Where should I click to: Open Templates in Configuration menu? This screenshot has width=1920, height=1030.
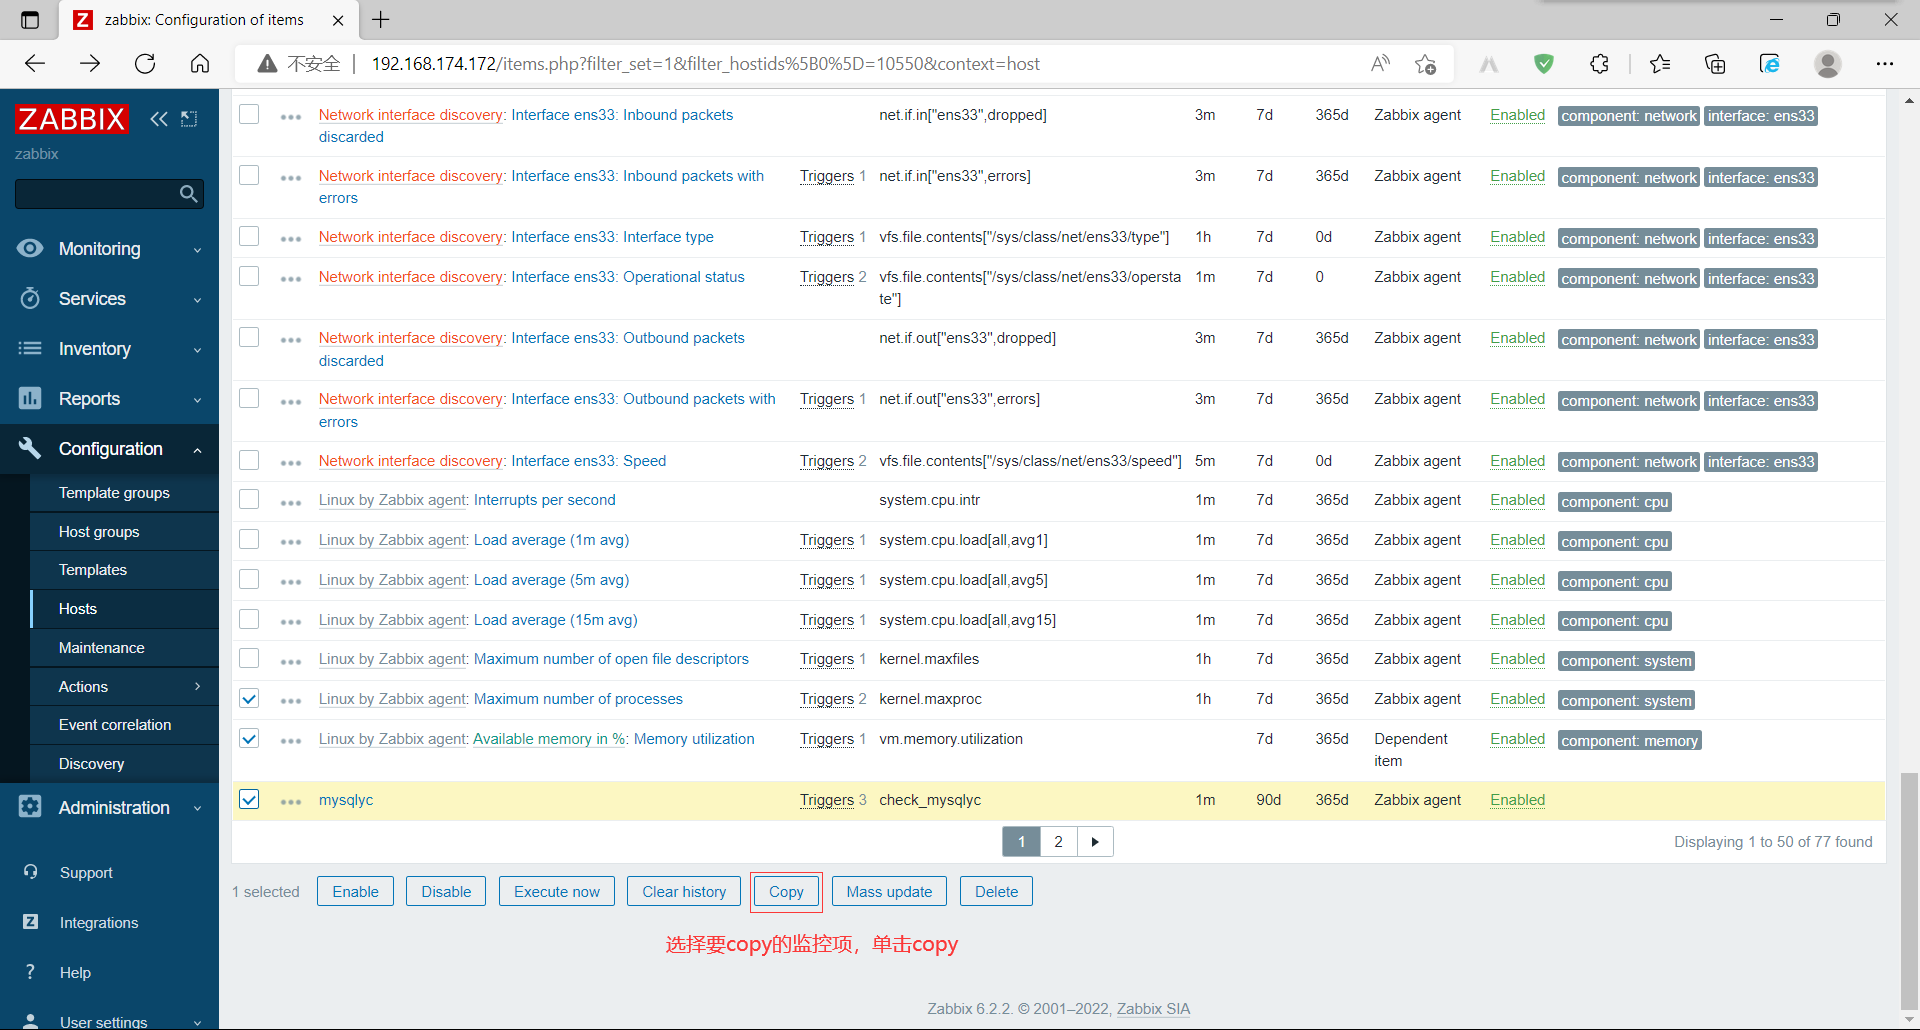[93, 569]
